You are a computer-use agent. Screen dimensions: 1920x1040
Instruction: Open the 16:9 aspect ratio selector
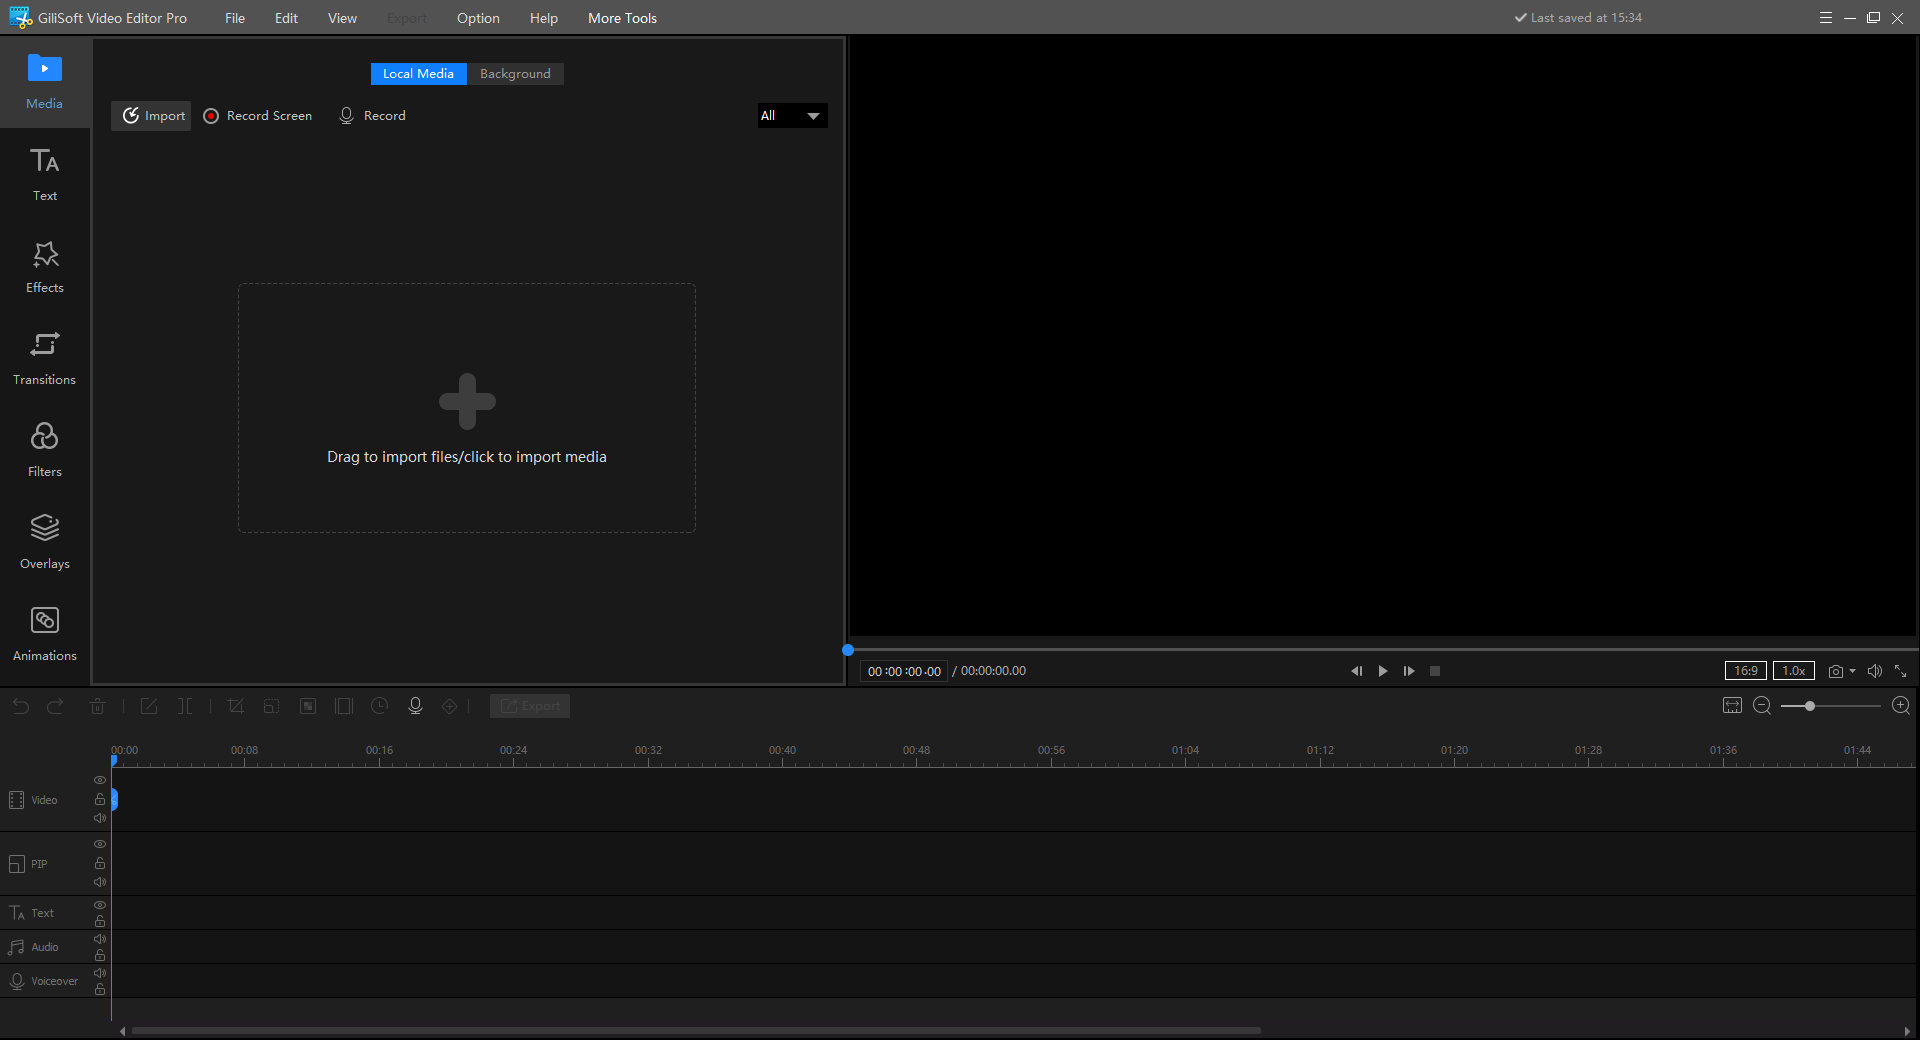(x=1745, y=671)
